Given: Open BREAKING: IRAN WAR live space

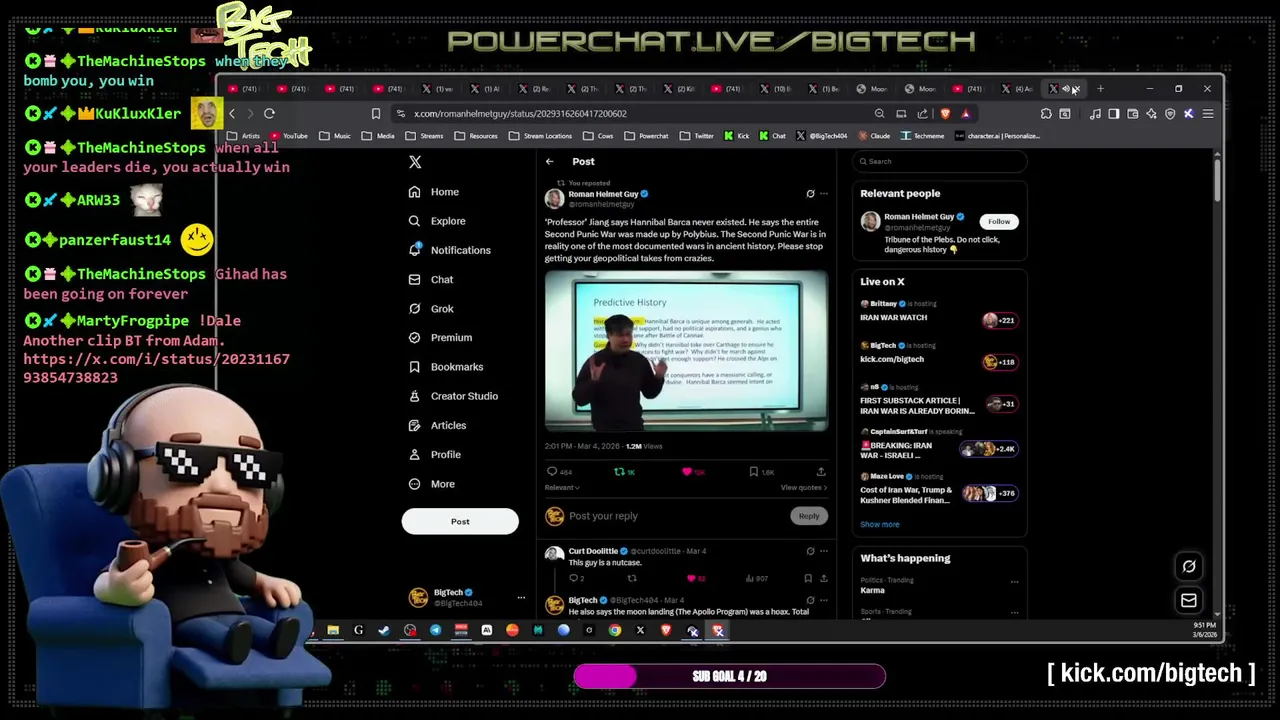Looking at the screenshot, I should [x=938, y=446].
